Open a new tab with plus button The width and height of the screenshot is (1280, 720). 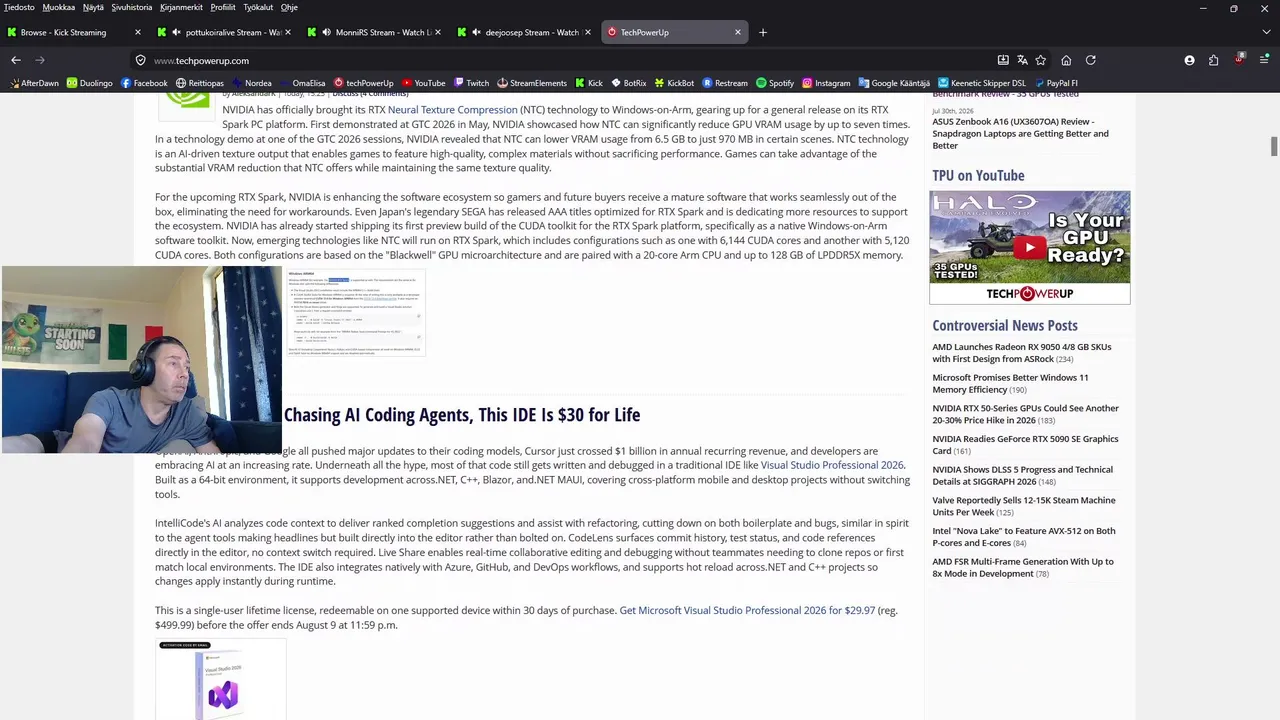(763, 32)
